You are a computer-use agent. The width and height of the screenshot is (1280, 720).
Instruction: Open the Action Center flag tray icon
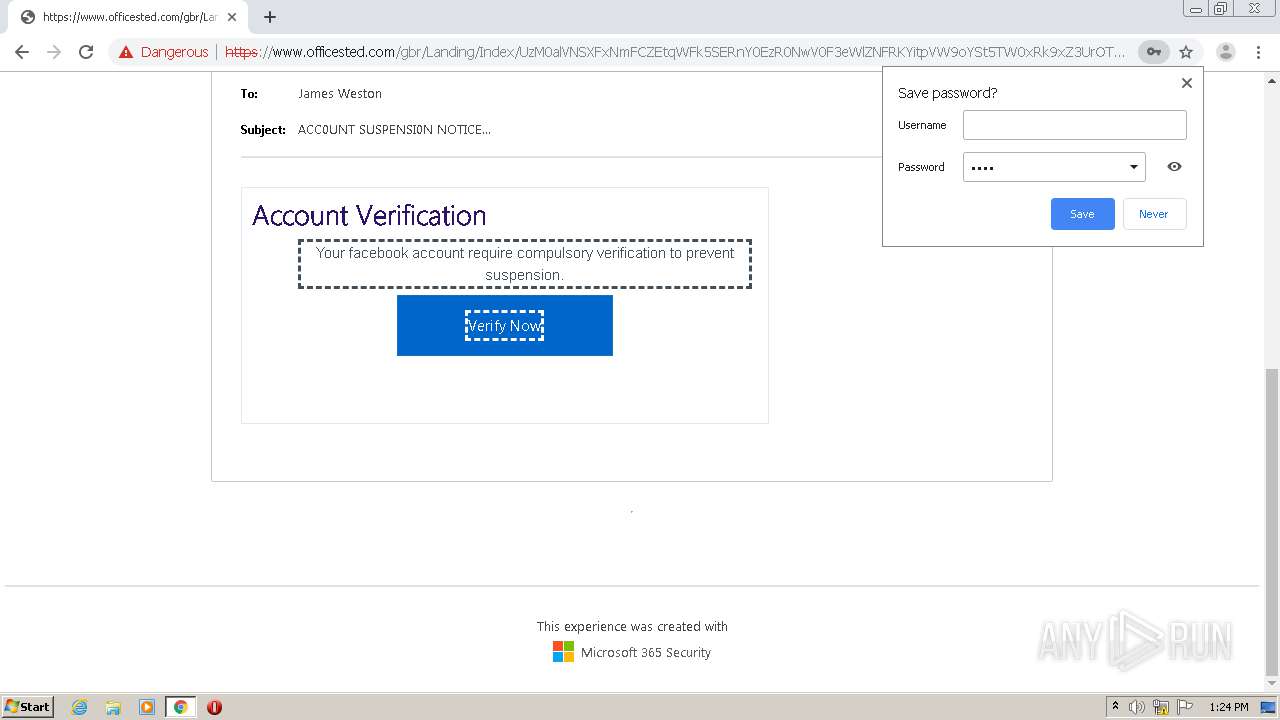pyautogui.click(x=1185, y=706)
